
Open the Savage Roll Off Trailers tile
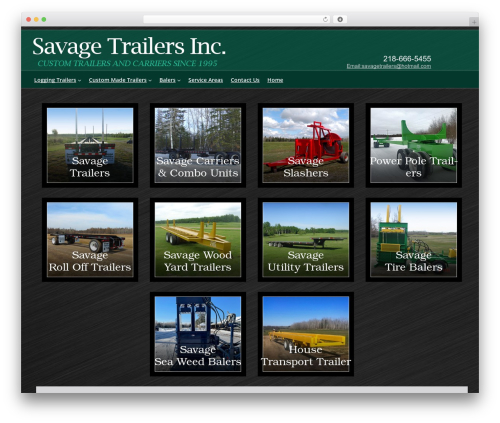[90, 240]
